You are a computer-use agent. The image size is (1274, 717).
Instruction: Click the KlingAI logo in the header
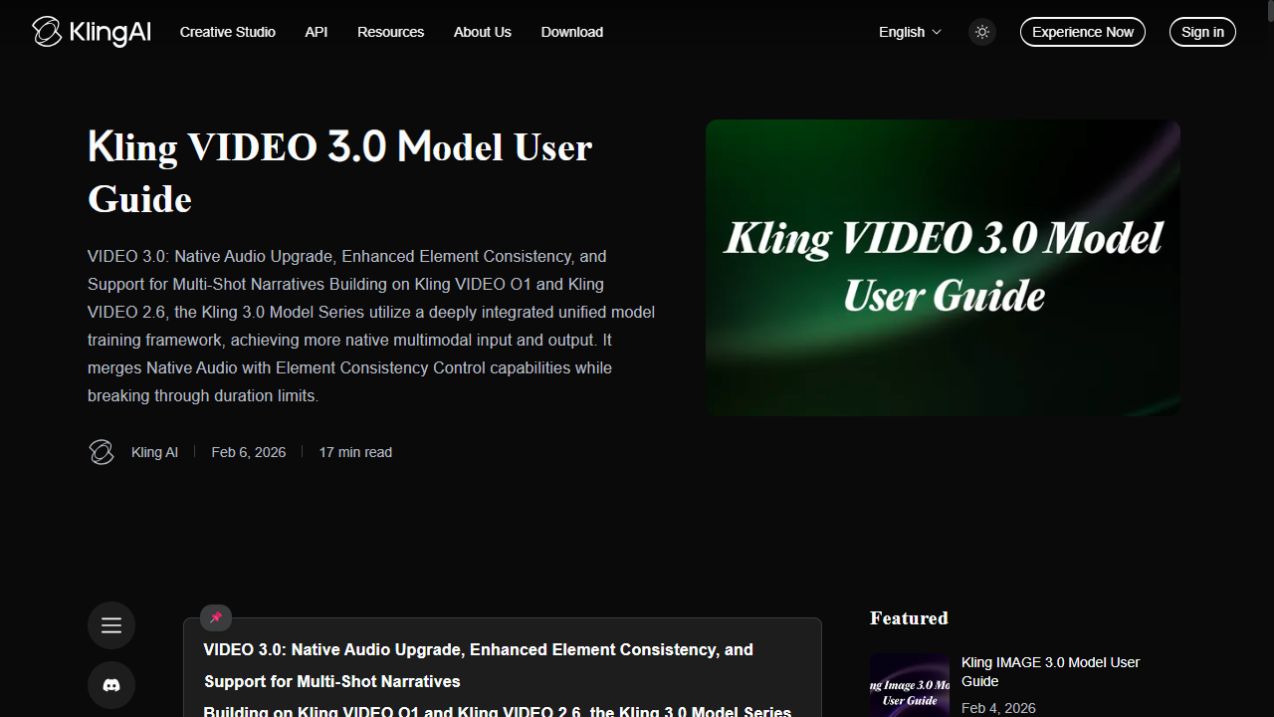click(x=91, y=32)
